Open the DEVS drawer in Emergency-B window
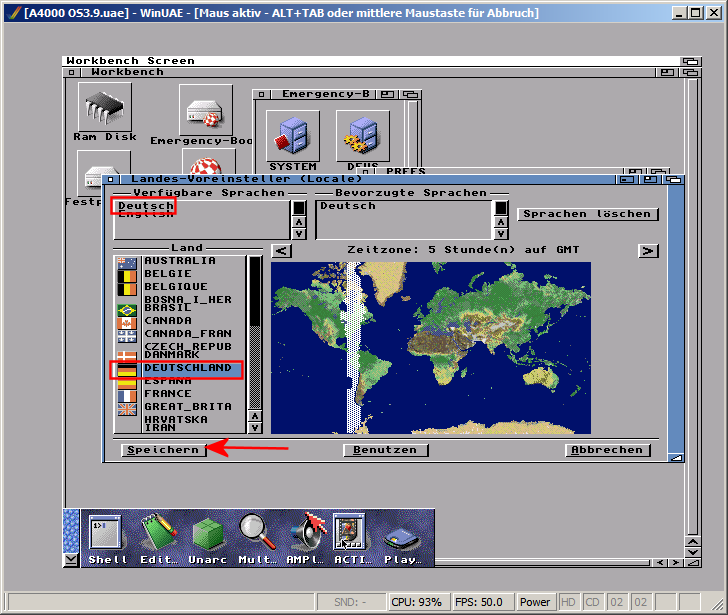This screenshot has width=728, height=615. tap(363, 136)
